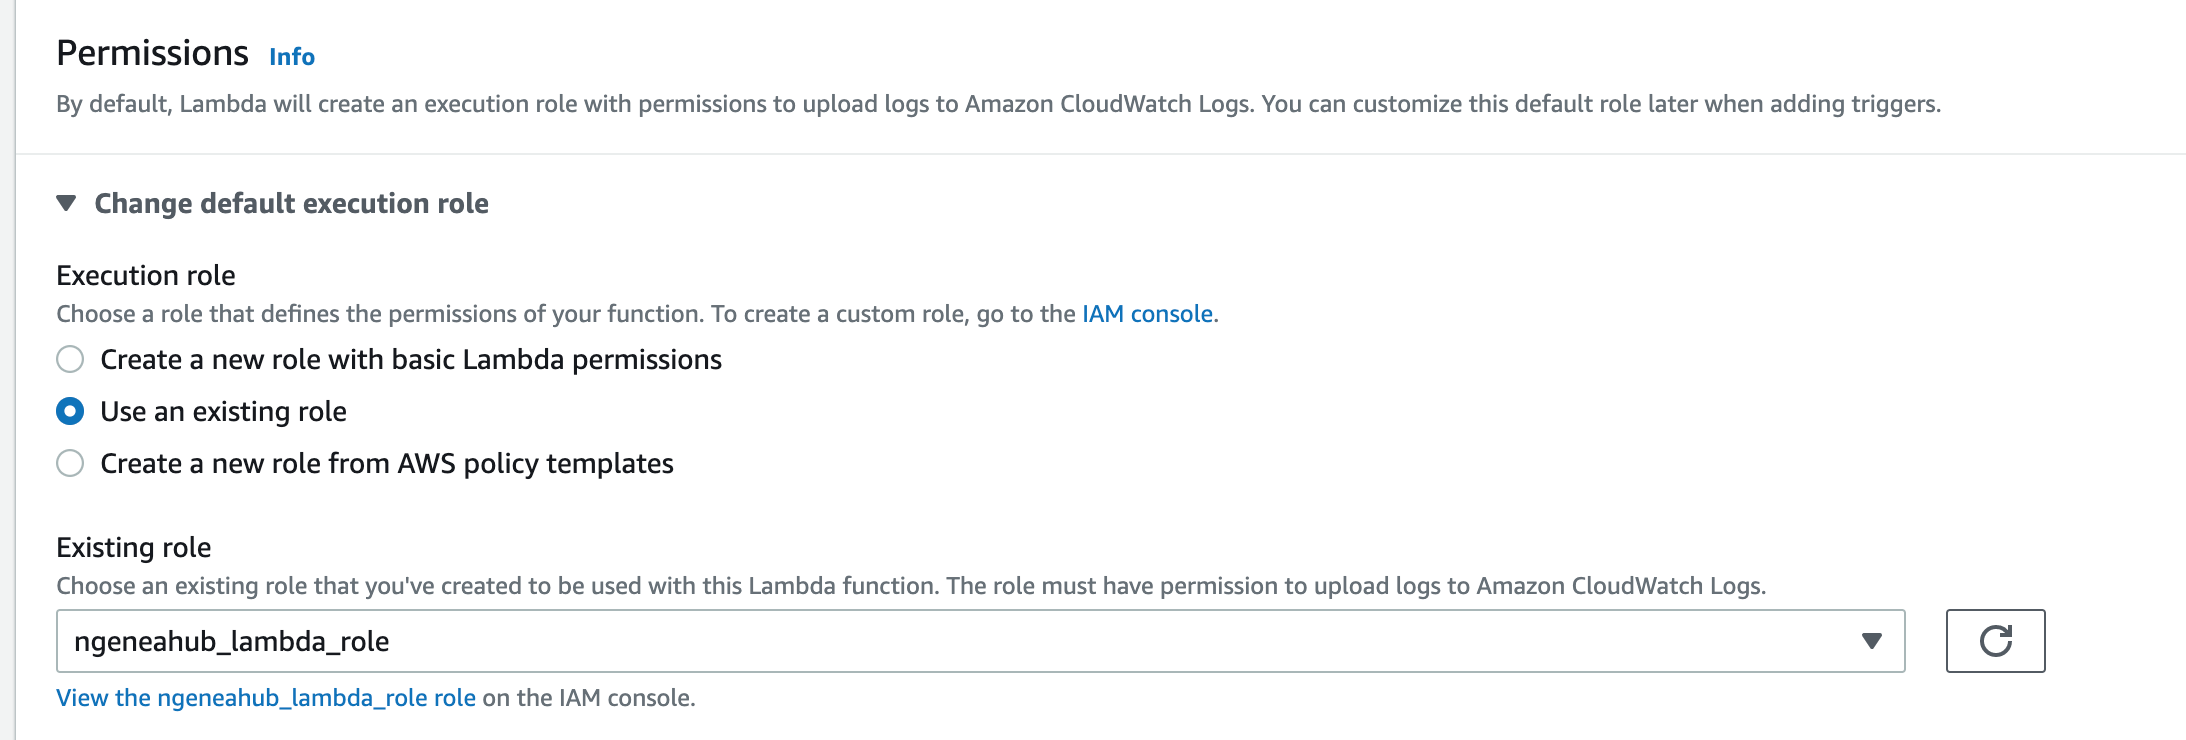Select the Use an existing role radio button

[70, 411]
